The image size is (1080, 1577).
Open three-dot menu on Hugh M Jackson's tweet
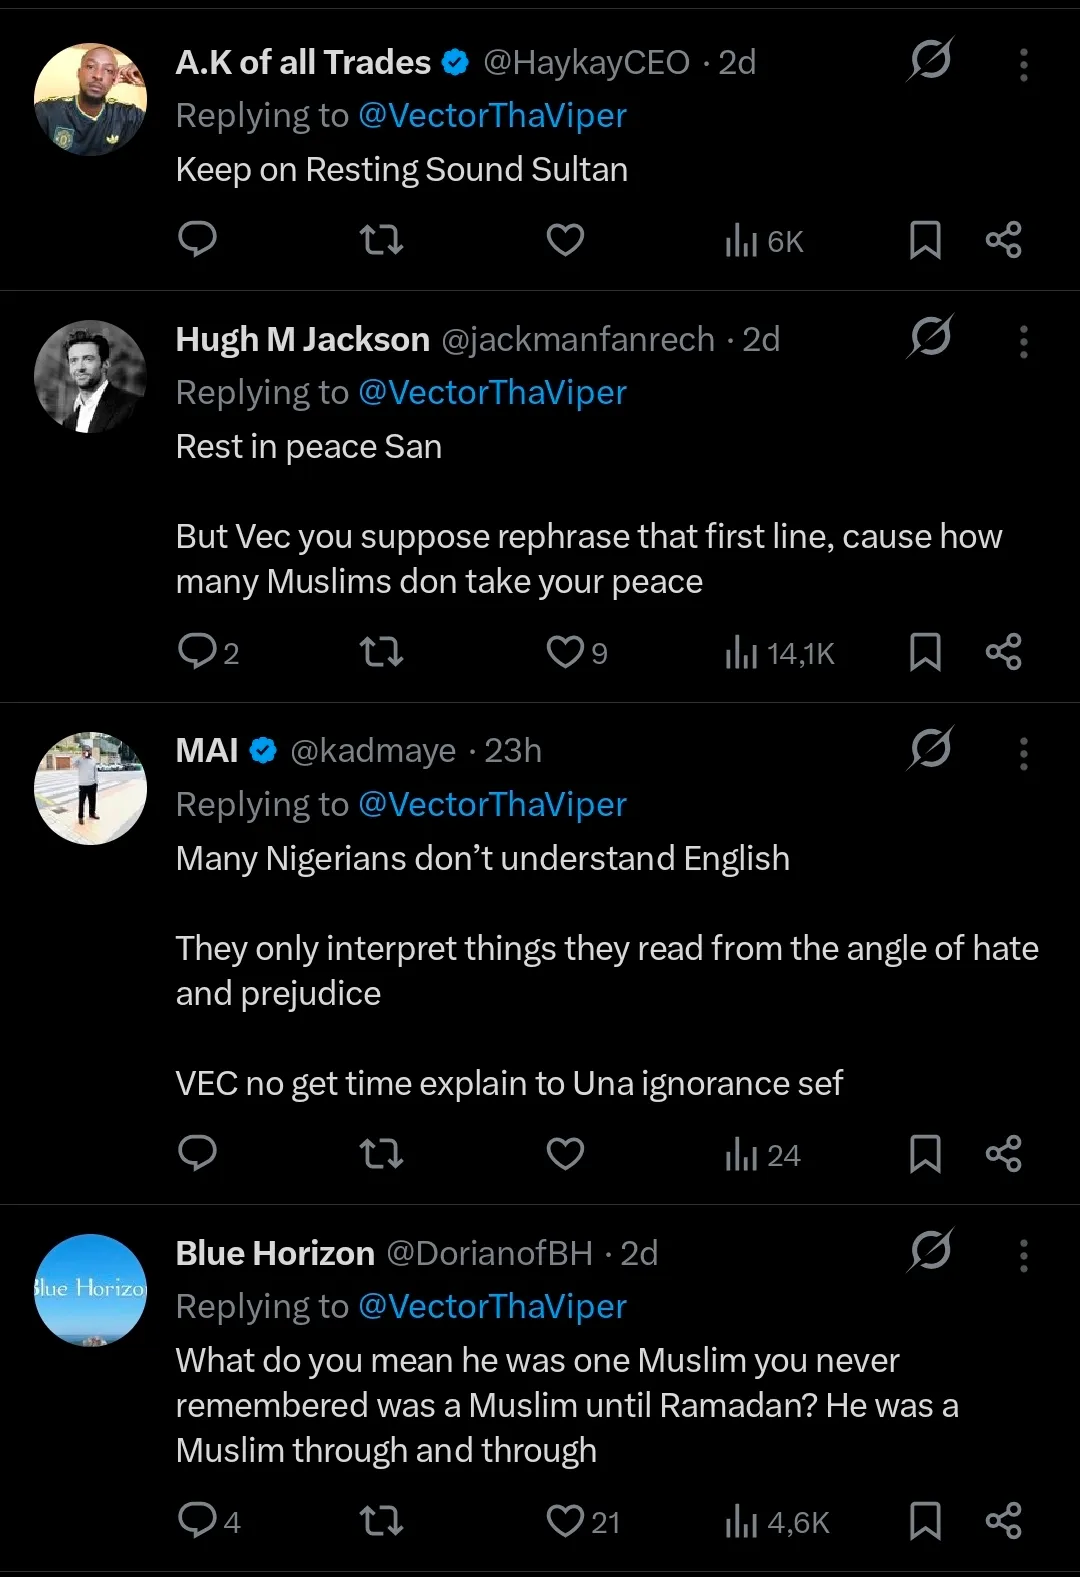click(x=1023, y=341)
